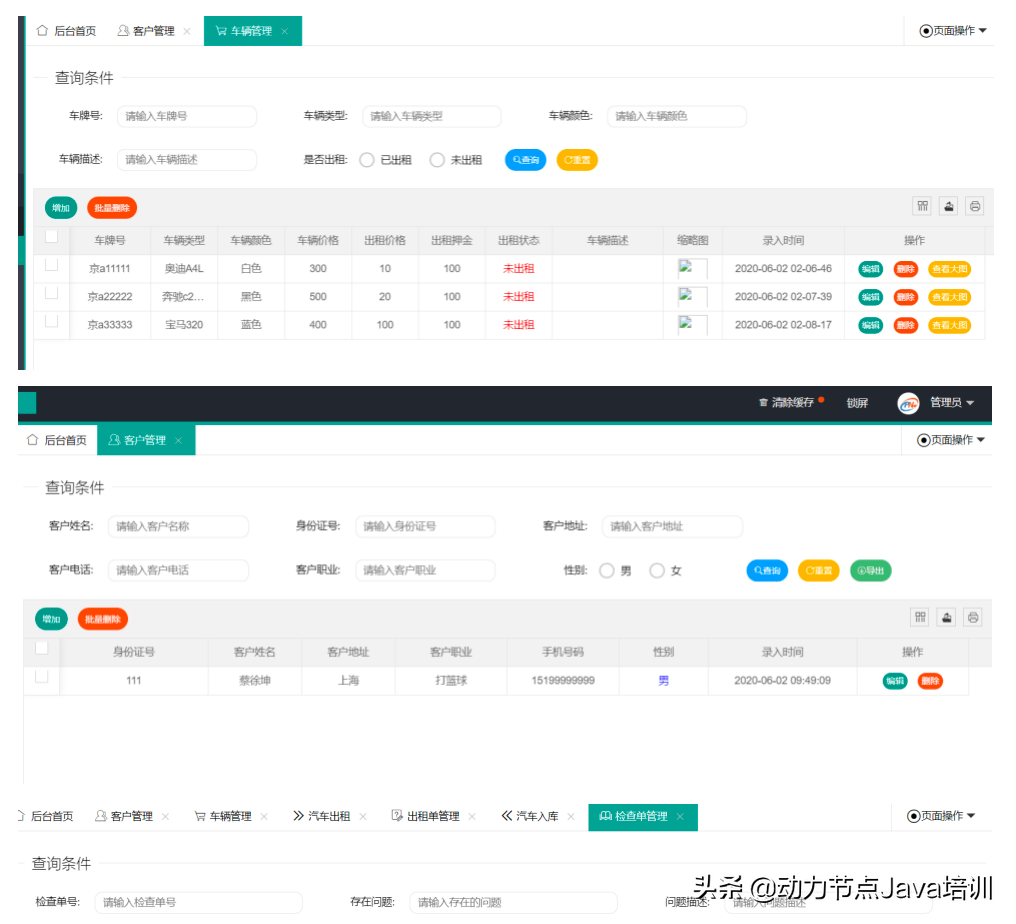
Task: Open the 管理员 account dropdown menu
Action: [947, 403]
